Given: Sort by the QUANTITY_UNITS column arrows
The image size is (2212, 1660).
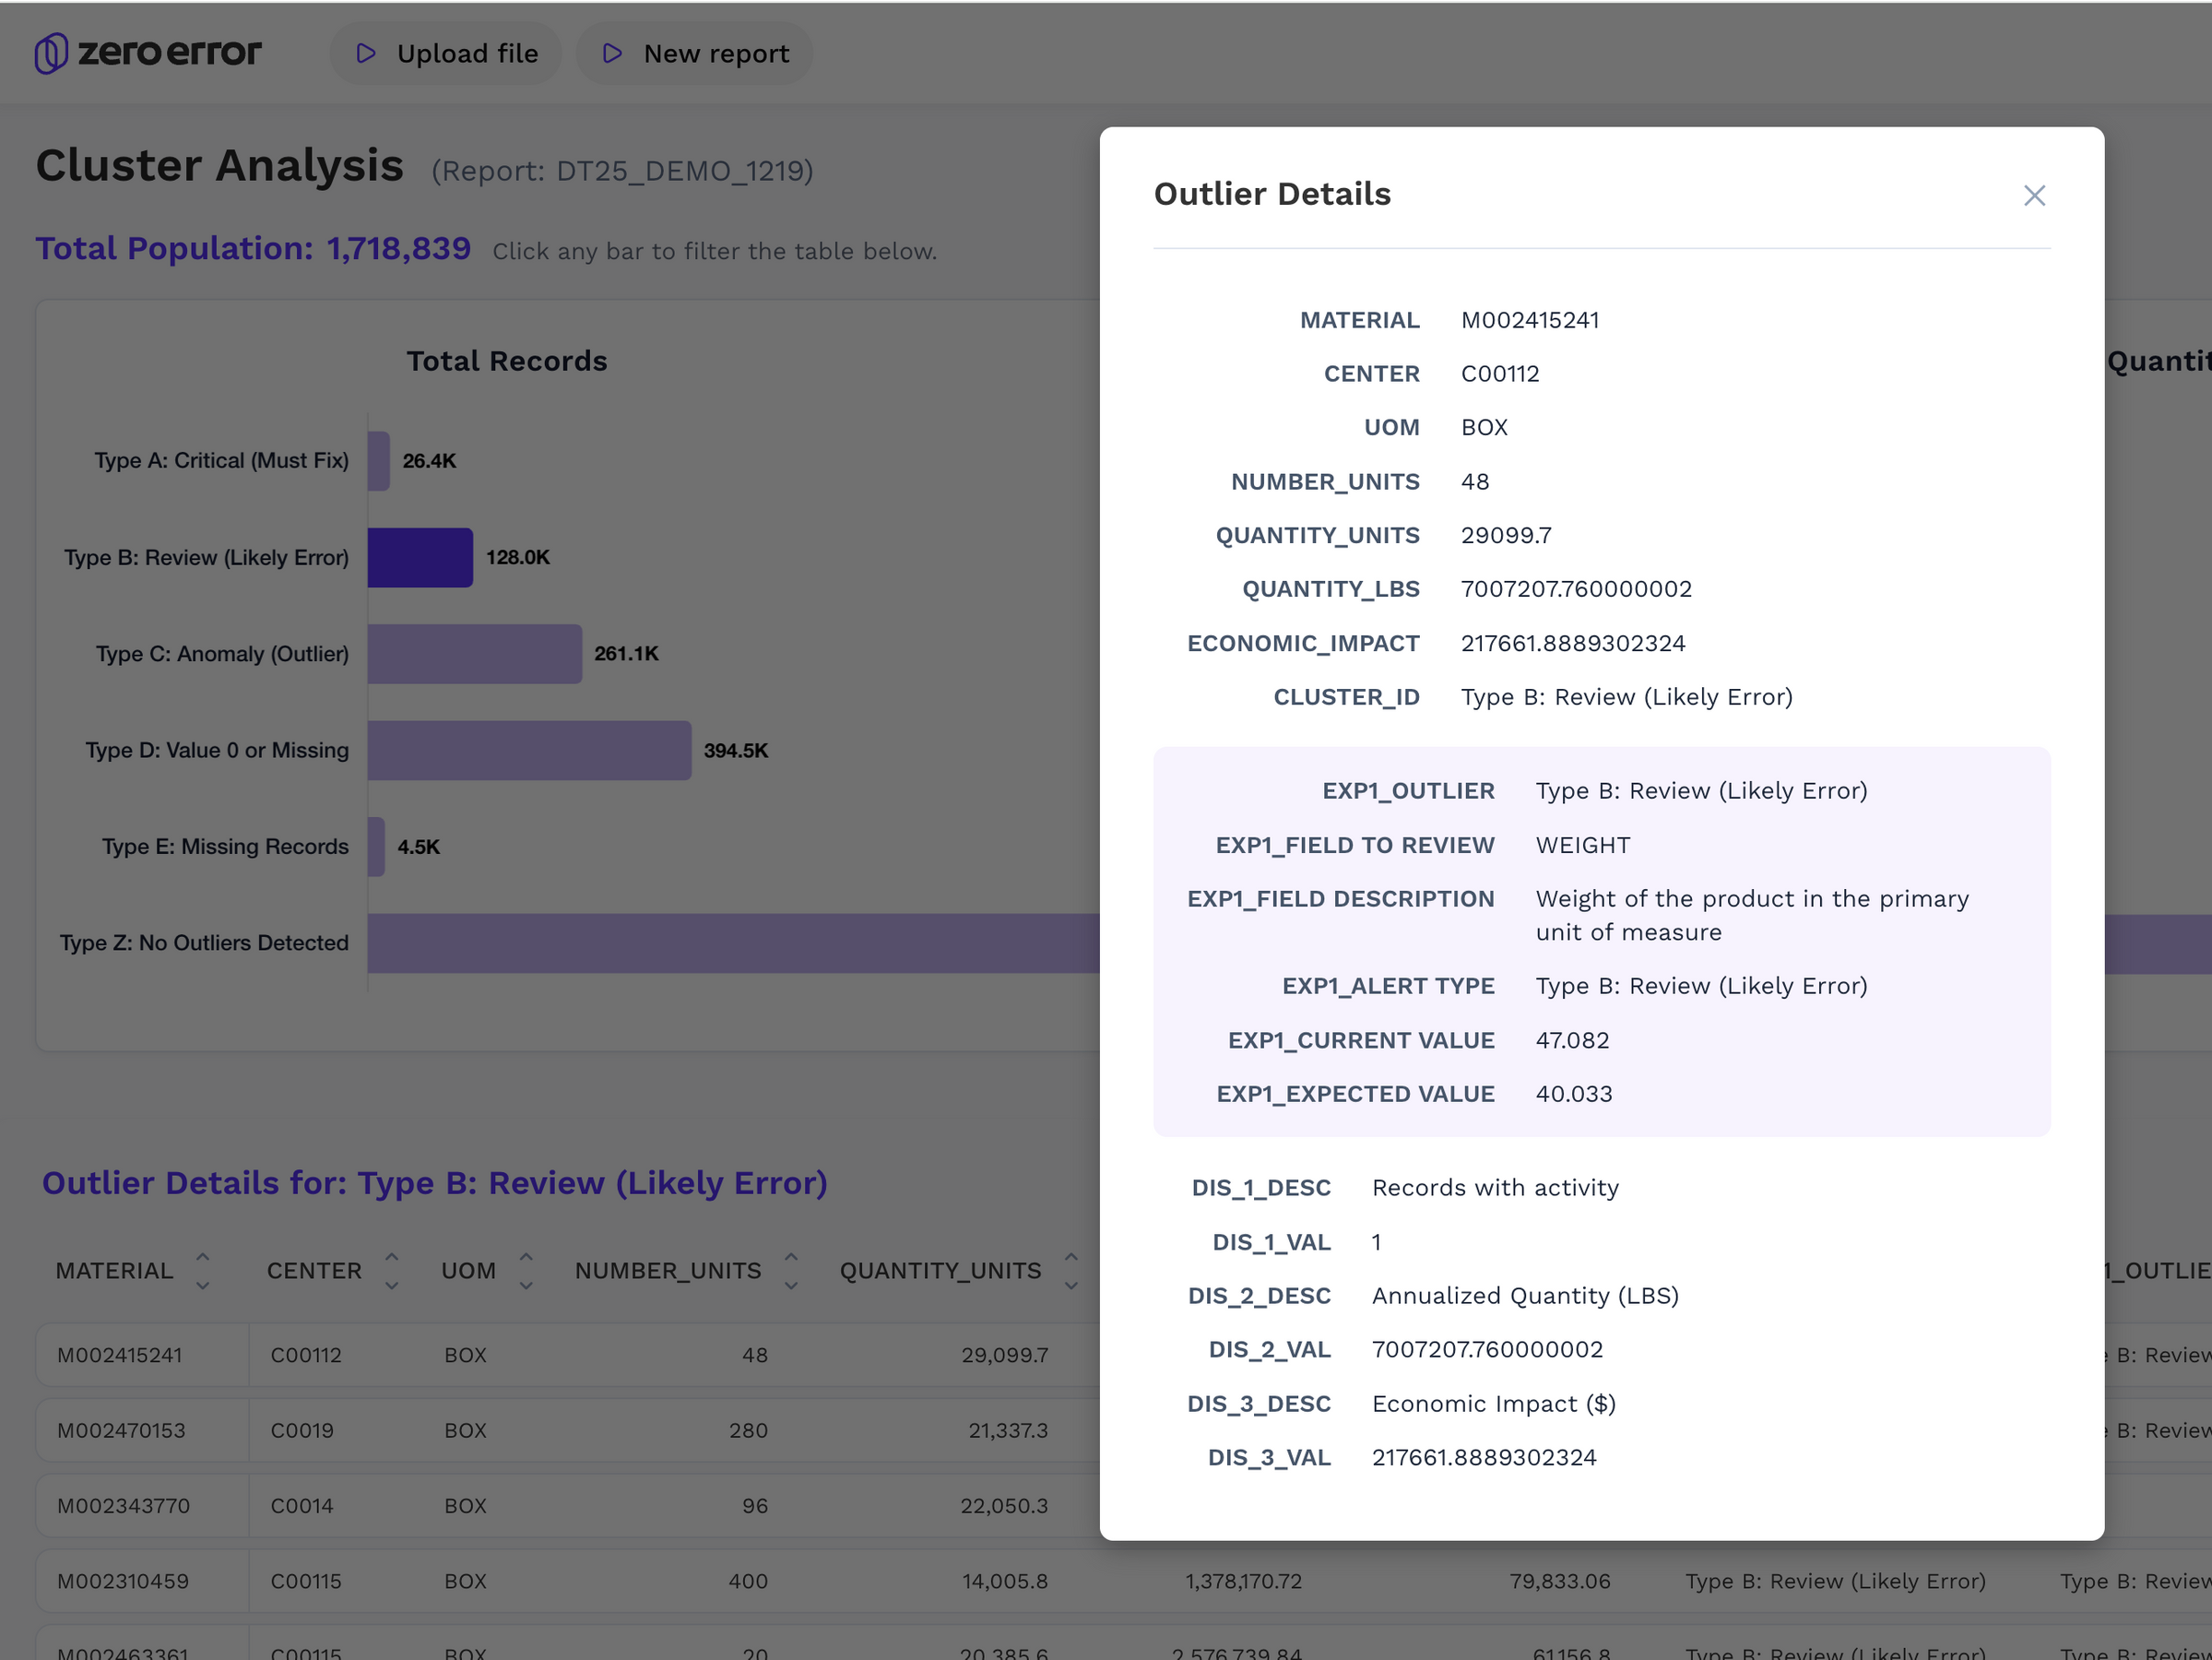Looking at the screenshot, I should [1071, 1270].
